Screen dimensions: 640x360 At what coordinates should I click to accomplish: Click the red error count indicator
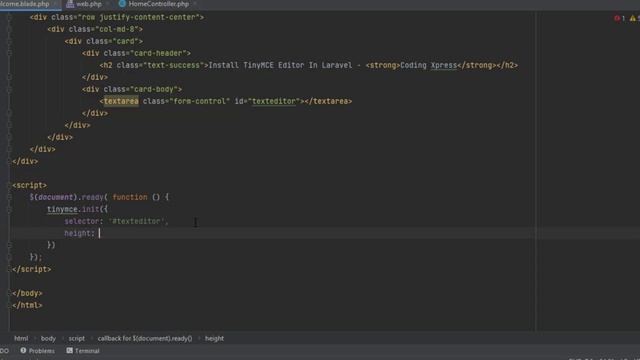point(619,18)
